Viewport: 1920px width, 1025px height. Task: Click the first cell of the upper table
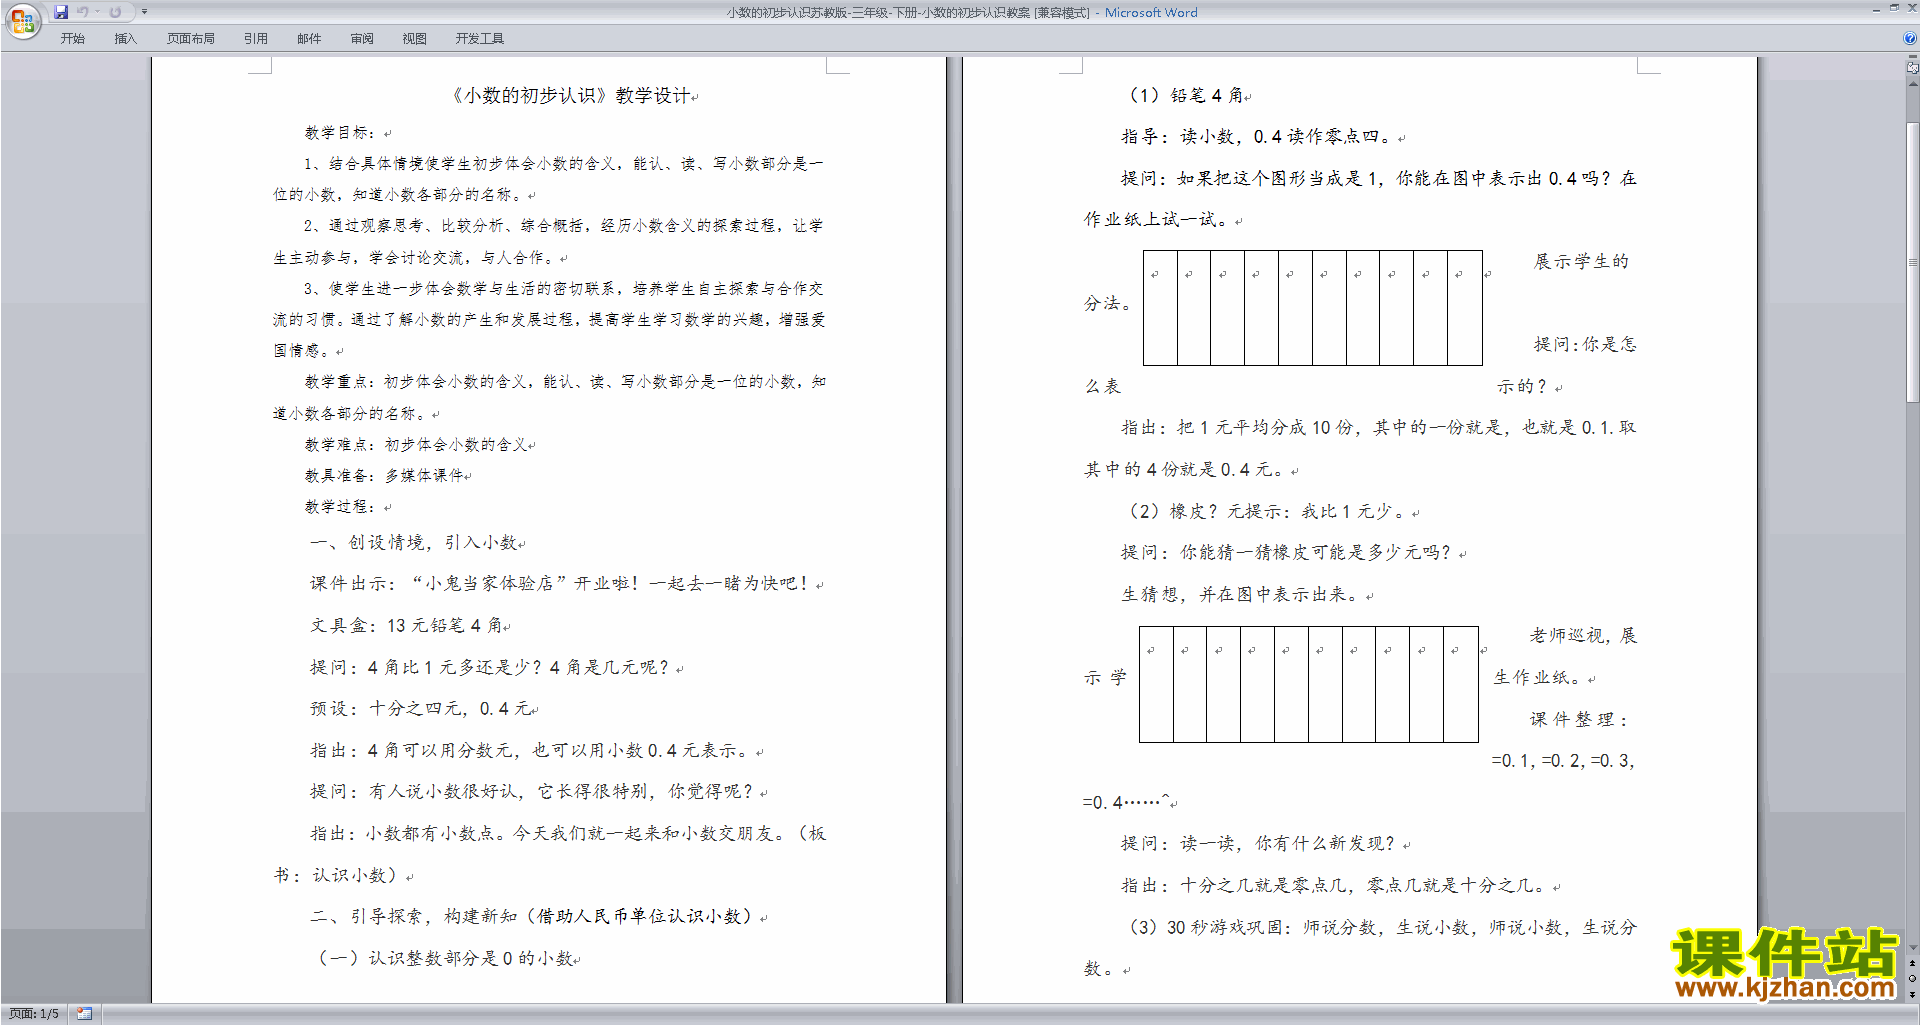[1160, 308]
